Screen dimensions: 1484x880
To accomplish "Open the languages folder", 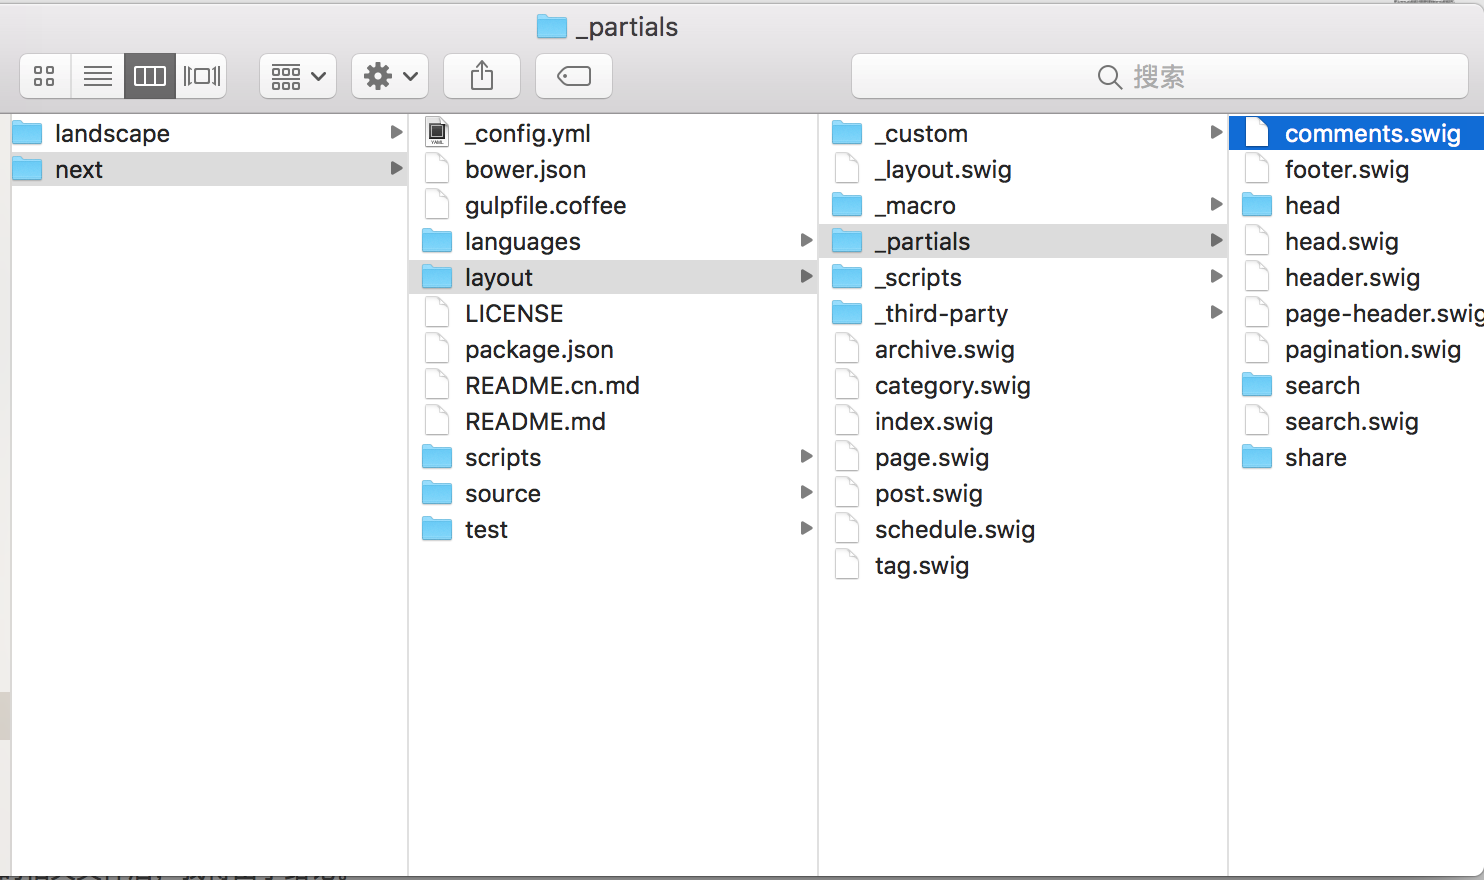I will (x=613, y=241).
